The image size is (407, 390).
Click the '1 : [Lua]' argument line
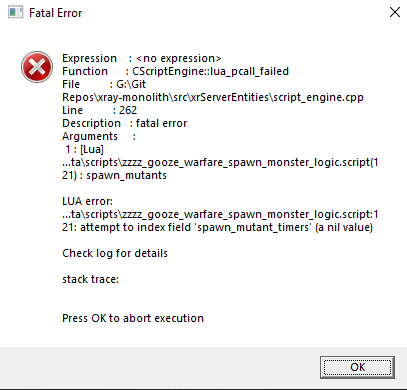click(x=84, y=149)
